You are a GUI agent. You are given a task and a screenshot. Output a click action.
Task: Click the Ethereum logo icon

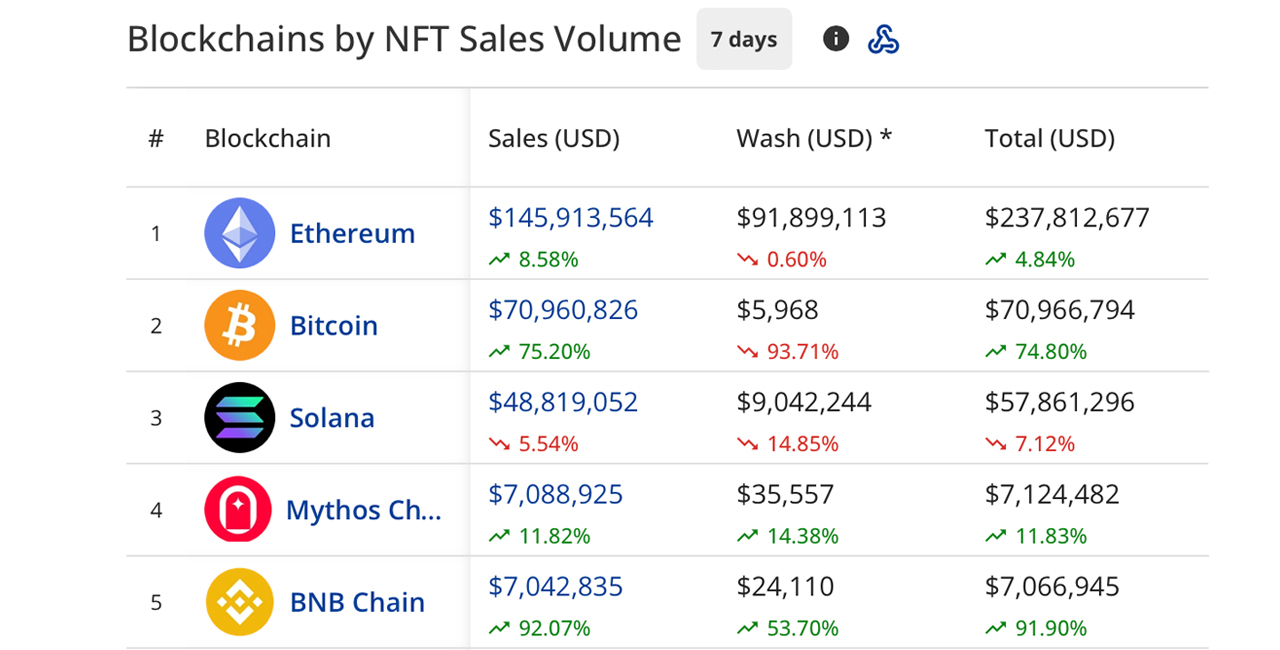[x=240, y=233]
